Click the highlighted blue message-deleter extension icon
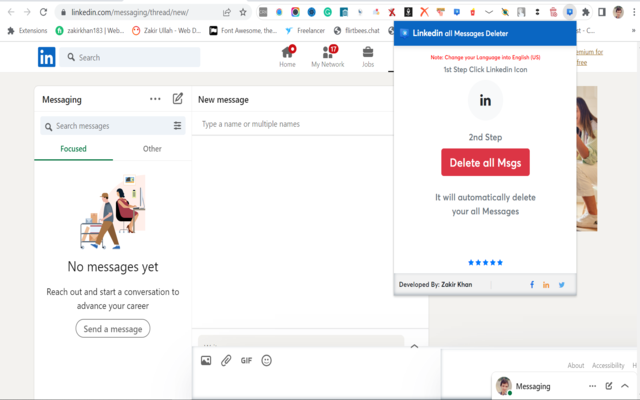This screenshot has width=640, height=400. (569, 12)
